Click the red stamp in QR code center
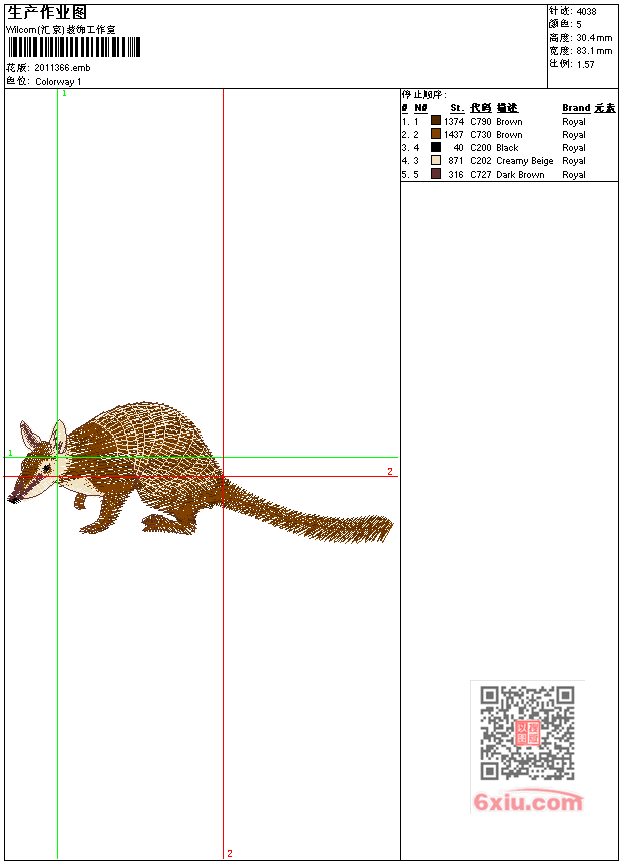The width and height of the screenshot is (620, 861). coord(527,733)
